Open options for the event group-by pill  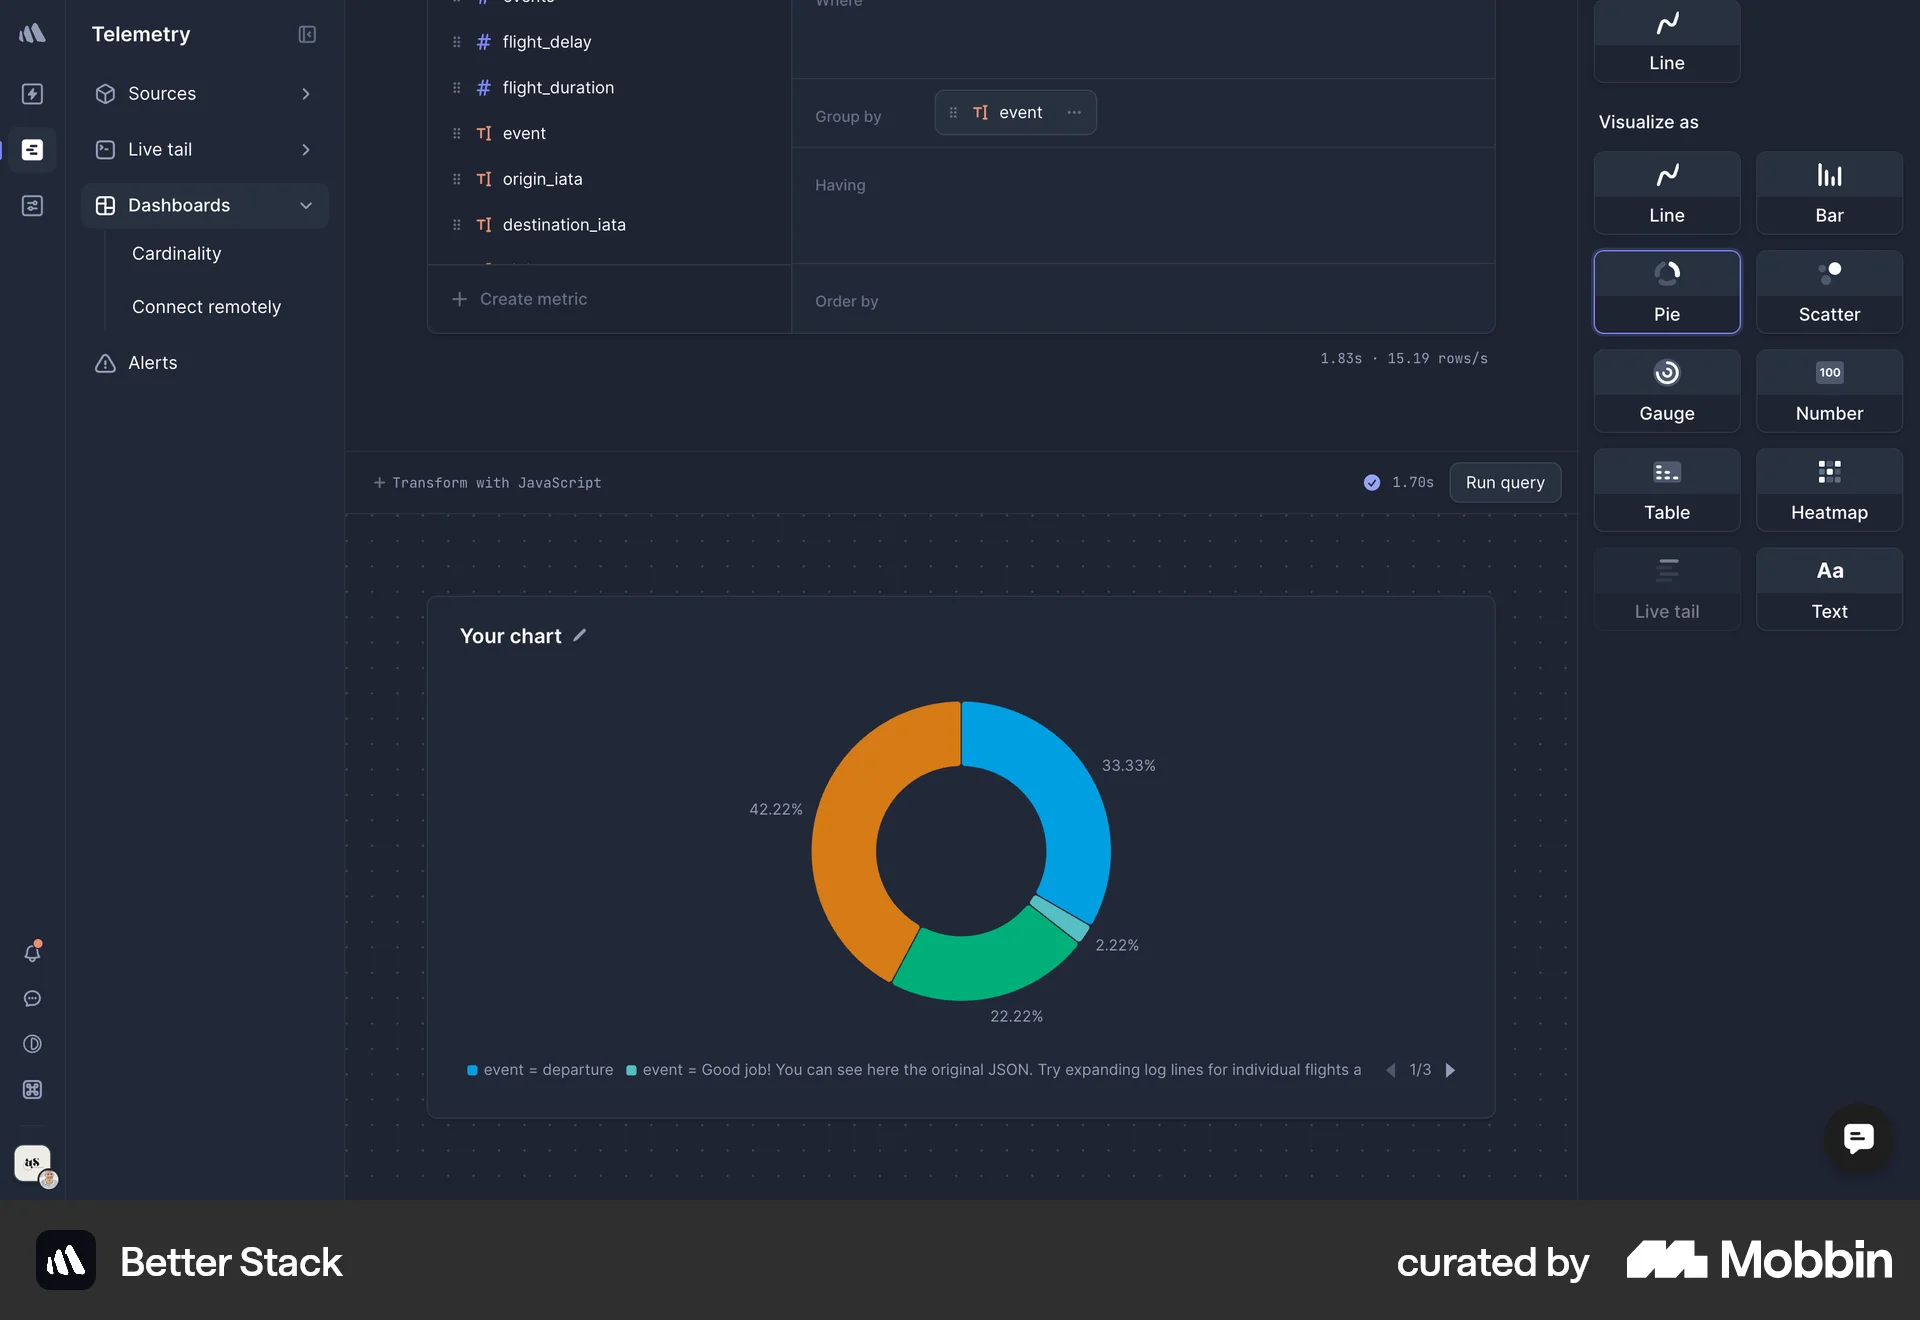coord(1073,113)
